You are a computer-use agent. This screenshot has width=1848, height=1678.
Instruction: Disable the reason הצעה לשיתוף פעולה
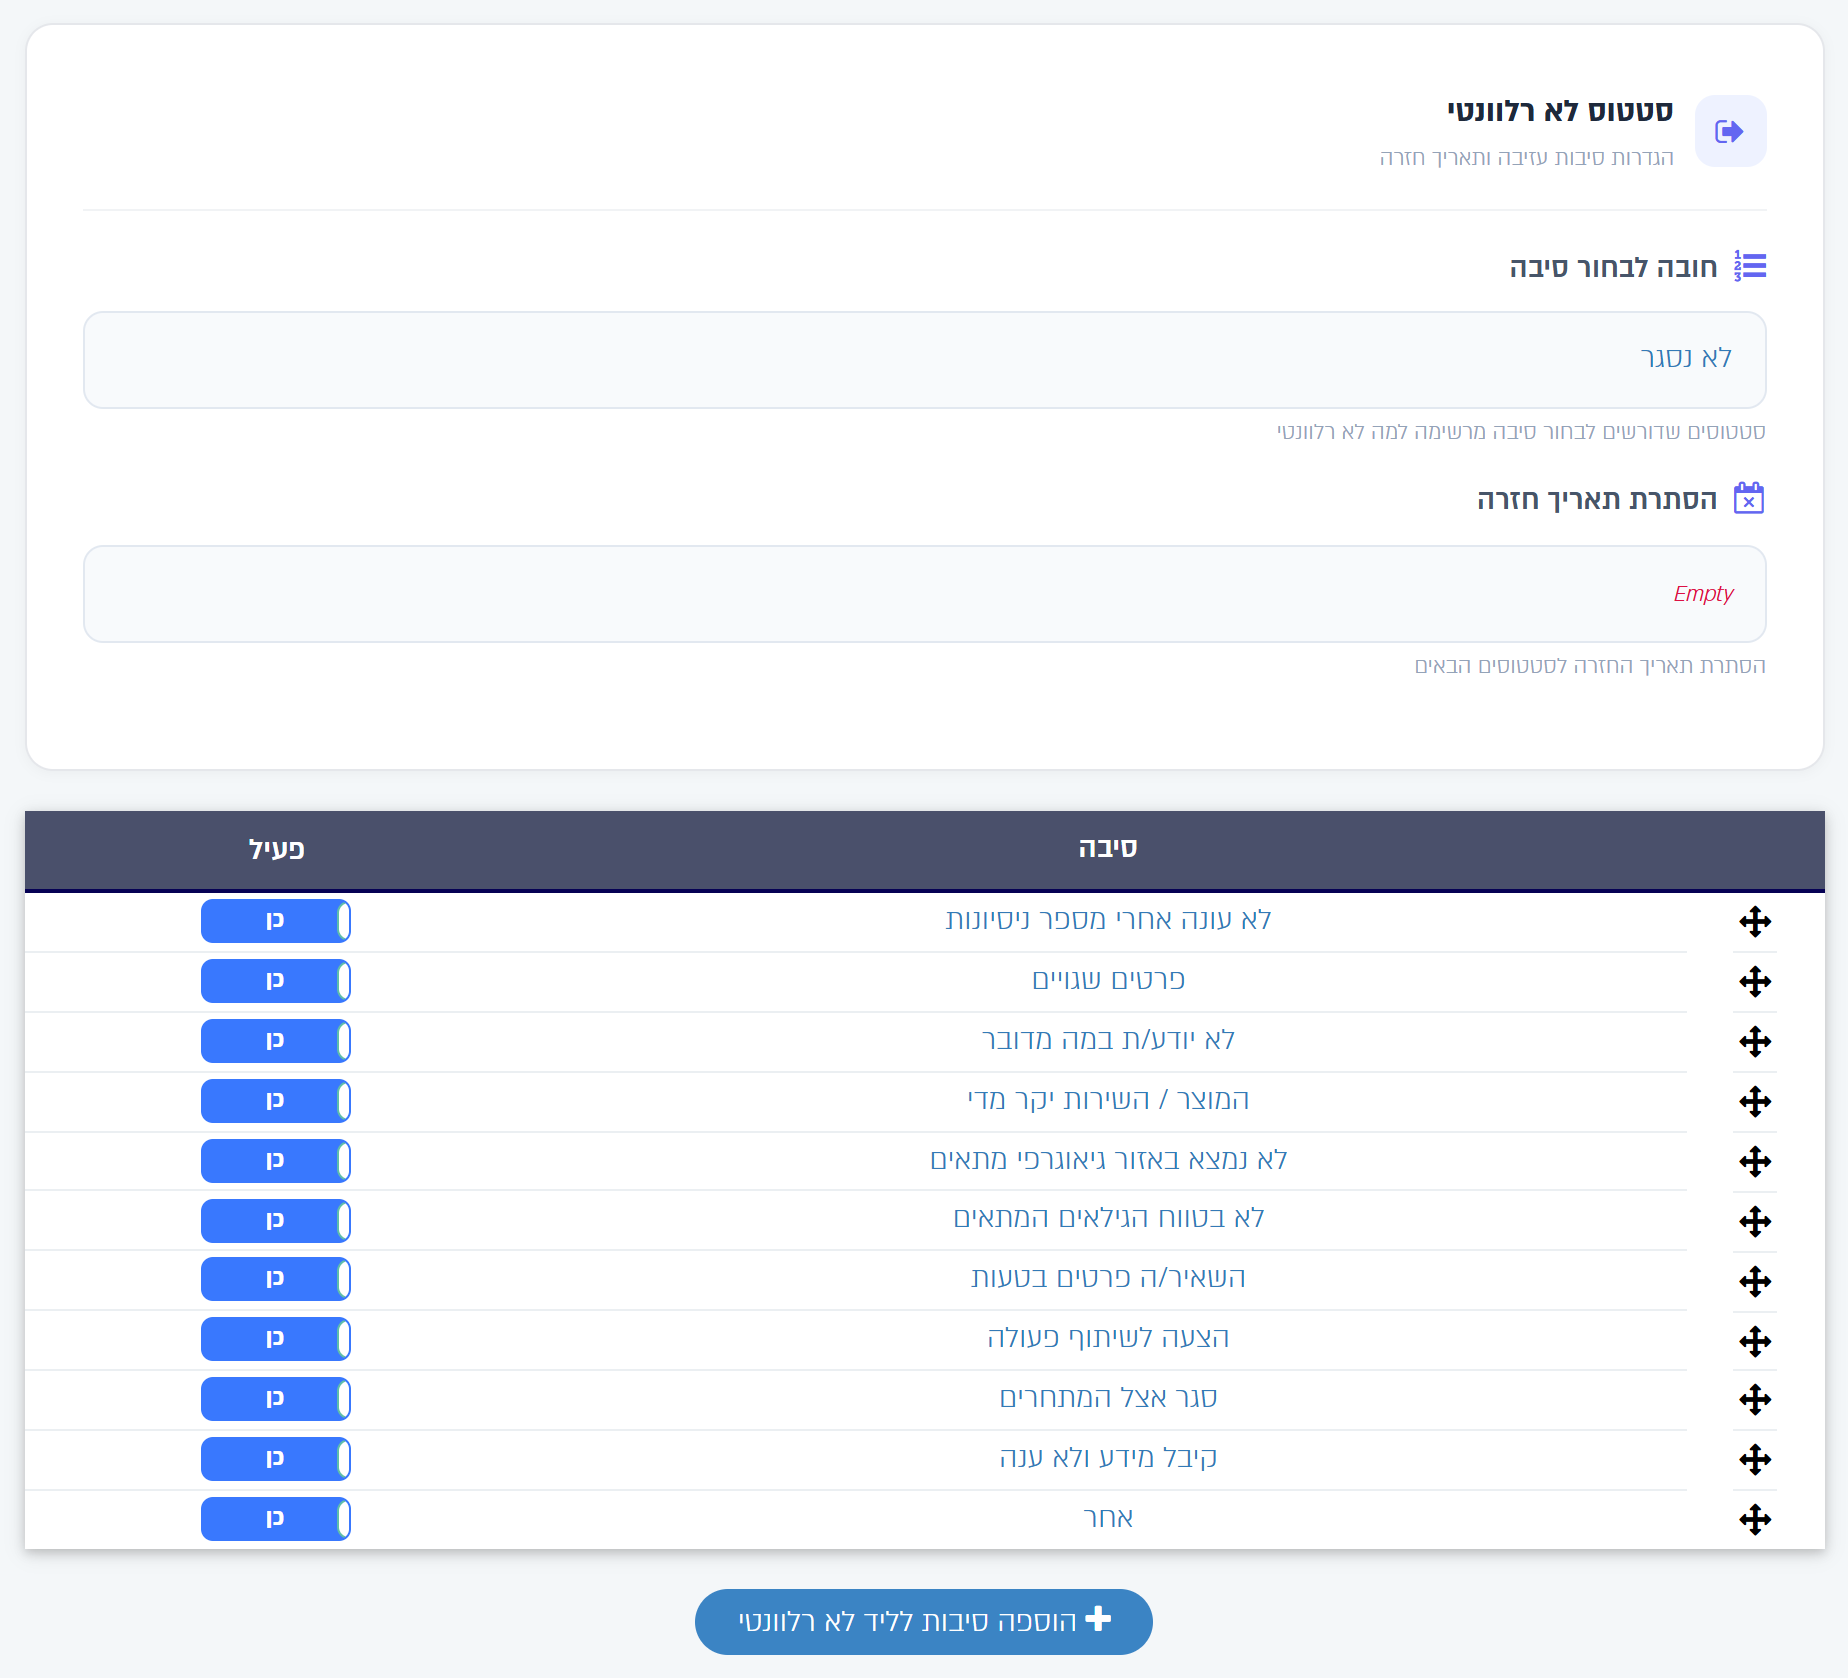coord(276,1339)
